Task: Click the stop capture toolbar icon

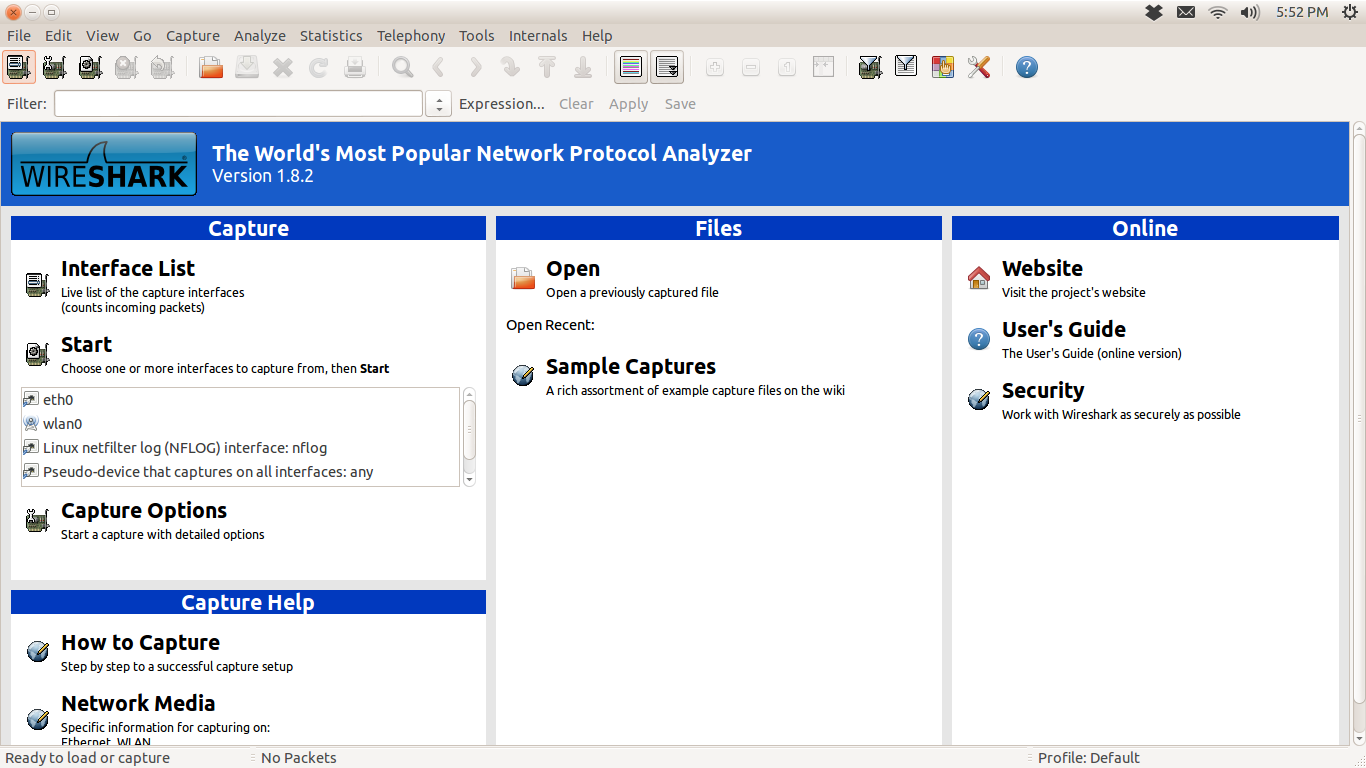Action: [126, 67]
